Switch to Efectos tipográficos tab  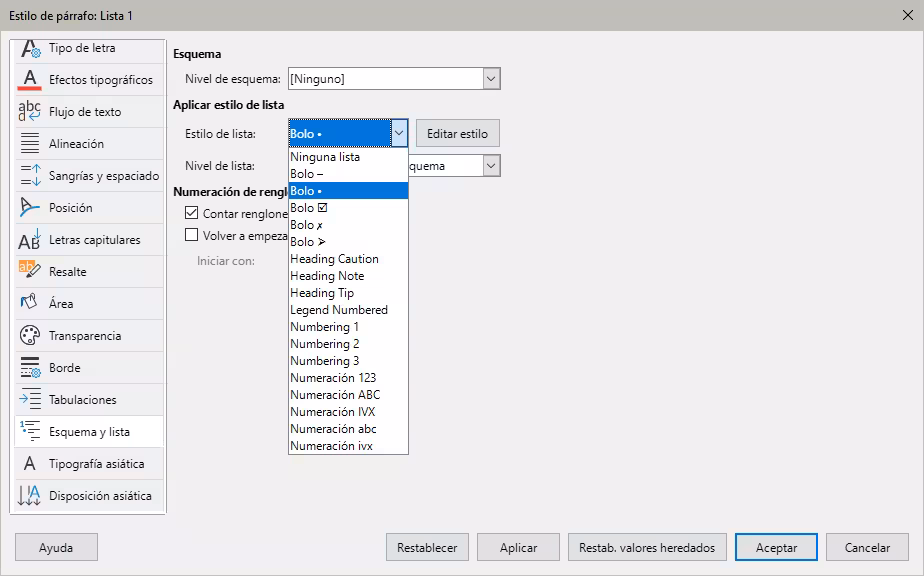89,80
